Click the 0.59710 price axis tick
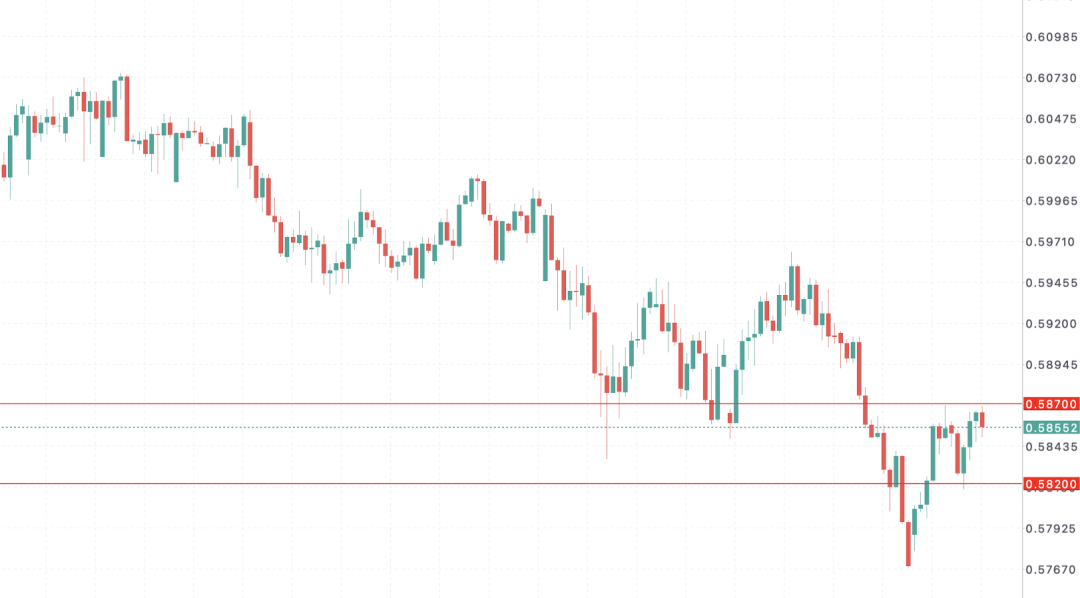Screen dimensions: 1080x598 (x=1051, y=242)
